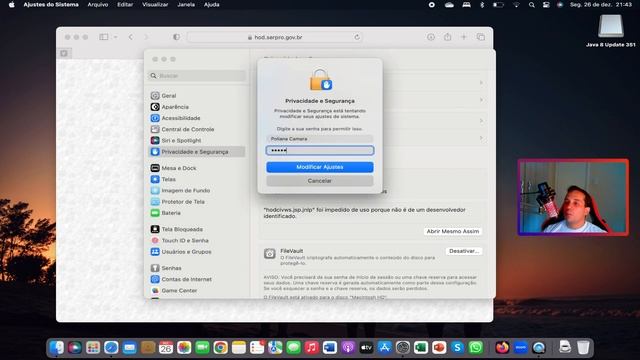The width and height of the screenshot is (640, 360).
Task: Click the FileVault Desativar button
Action: coord(464,251)
